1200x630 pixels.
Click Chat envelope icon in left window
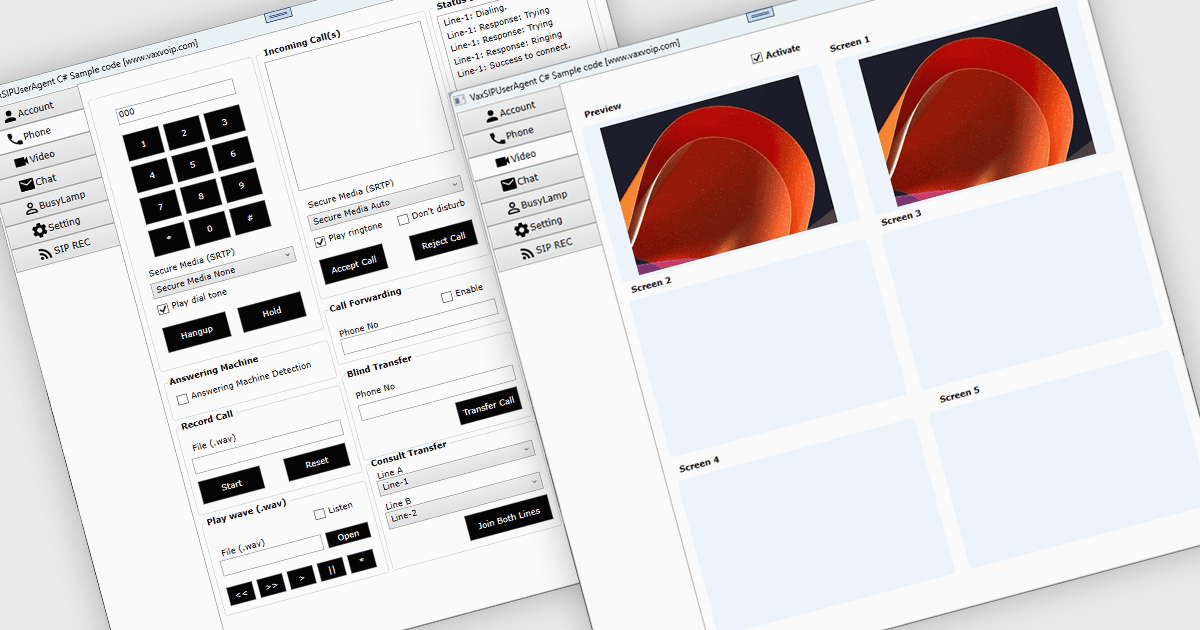pyautogui.click(x=26, y=184)
